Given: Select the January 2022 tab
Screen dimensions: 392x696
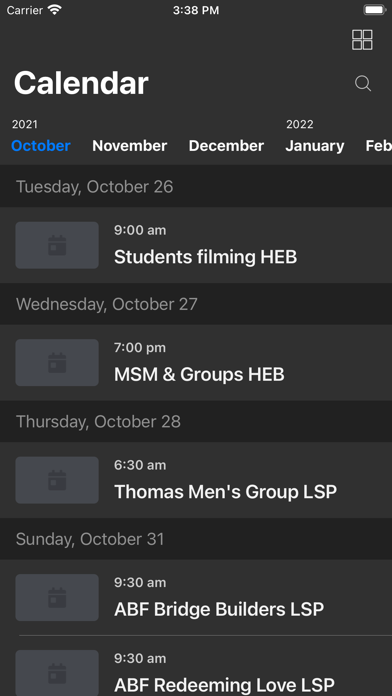Looking at the screenshot, I should (x=315, y=146).
